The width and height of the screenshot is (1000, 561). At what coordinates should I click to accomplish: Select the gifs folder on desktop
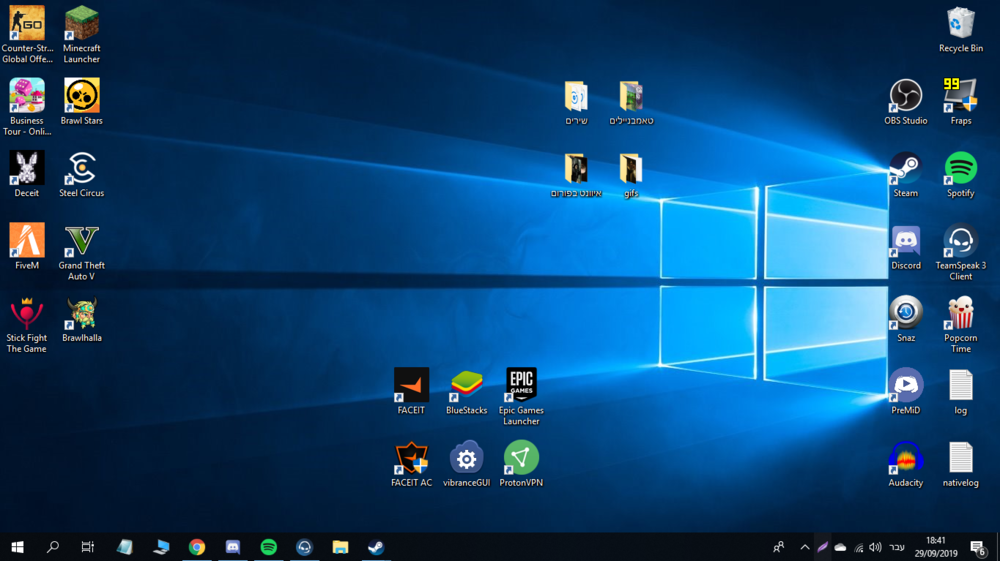pyautogui.click(x=630, y=169)
